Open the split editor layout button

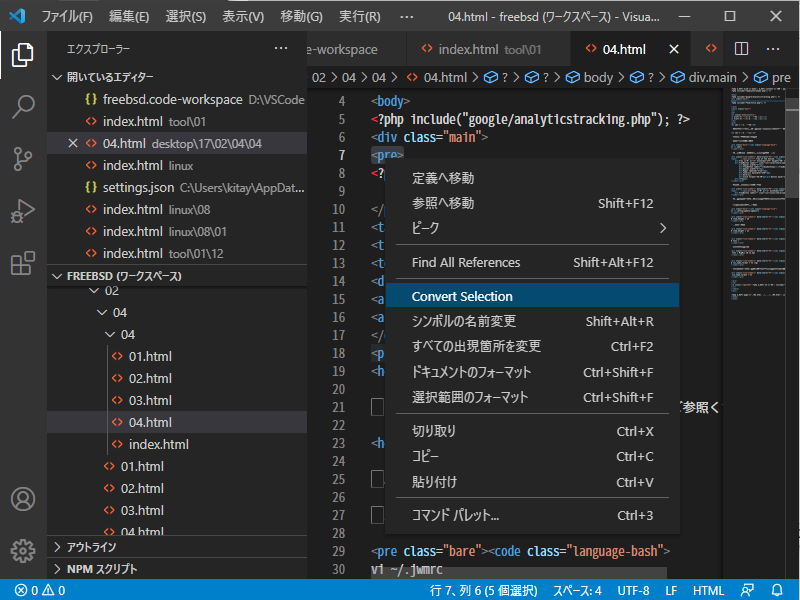[x=741, y=49]
